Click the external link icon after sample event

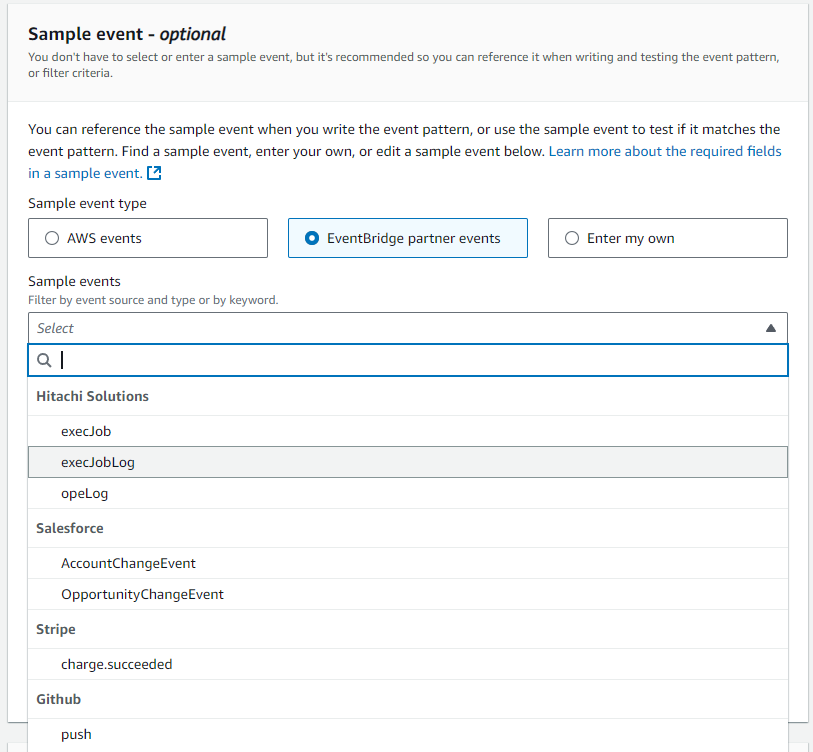(x=154, y=173)
